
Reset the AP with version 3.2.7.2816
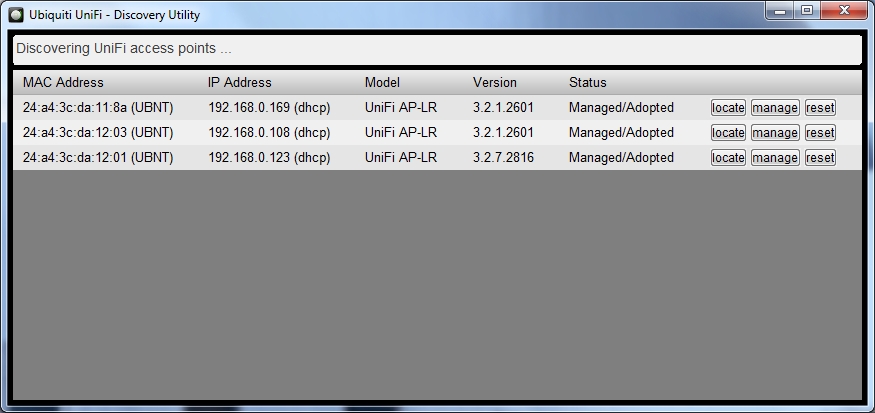pyautogui.click(x=820, y=158)
